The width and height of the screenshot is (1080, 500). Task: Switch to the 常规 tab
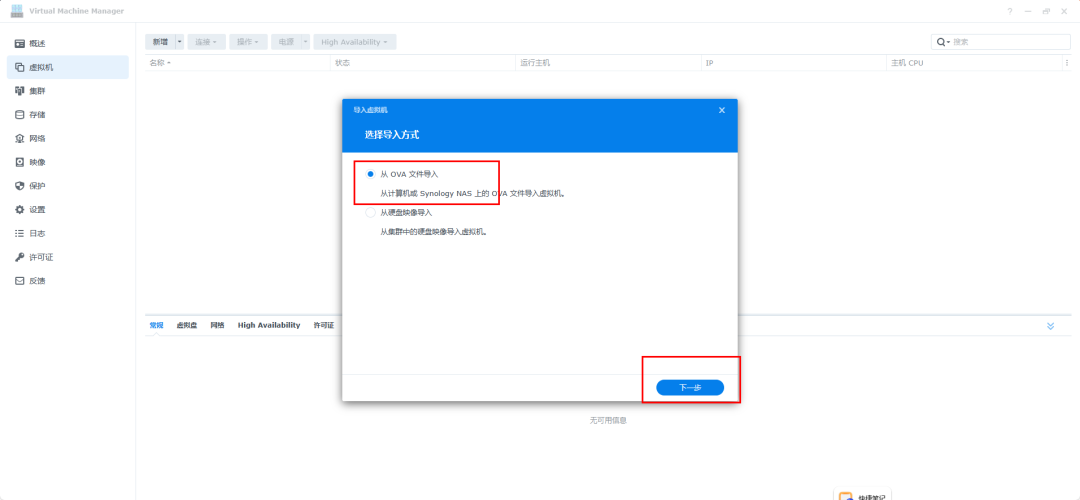[156, 325]
